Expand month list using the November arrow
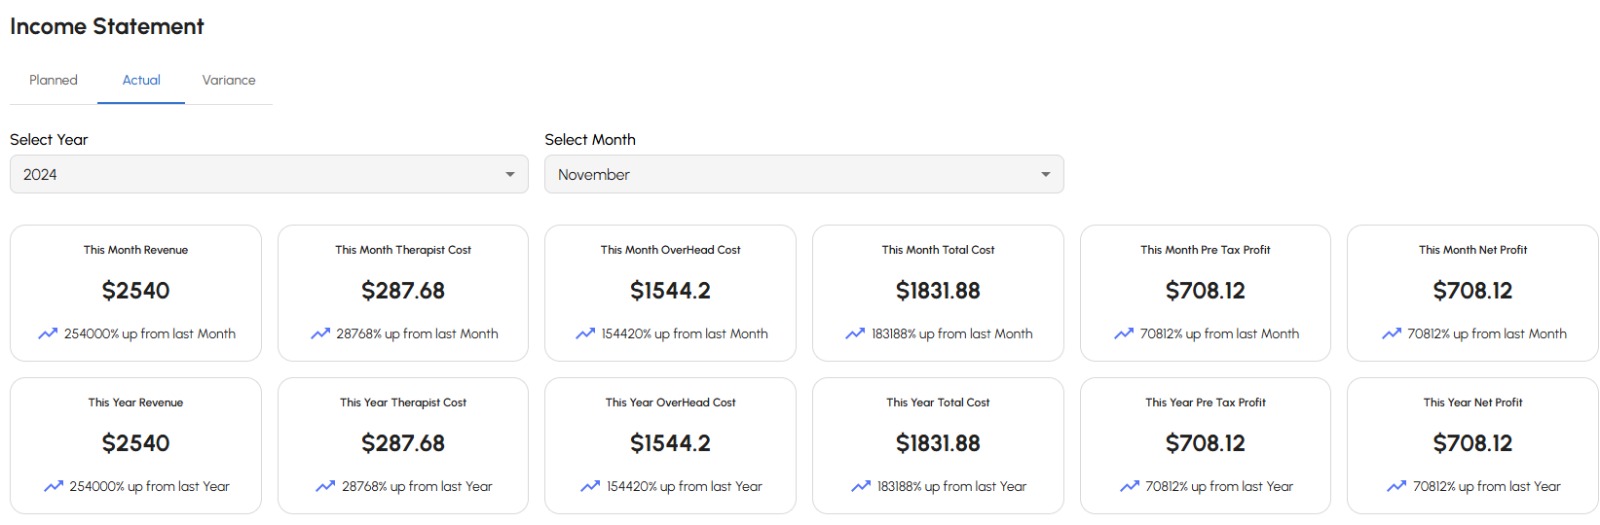The height and width of the screenshot is (525, 1600). tap(1046, 175)
